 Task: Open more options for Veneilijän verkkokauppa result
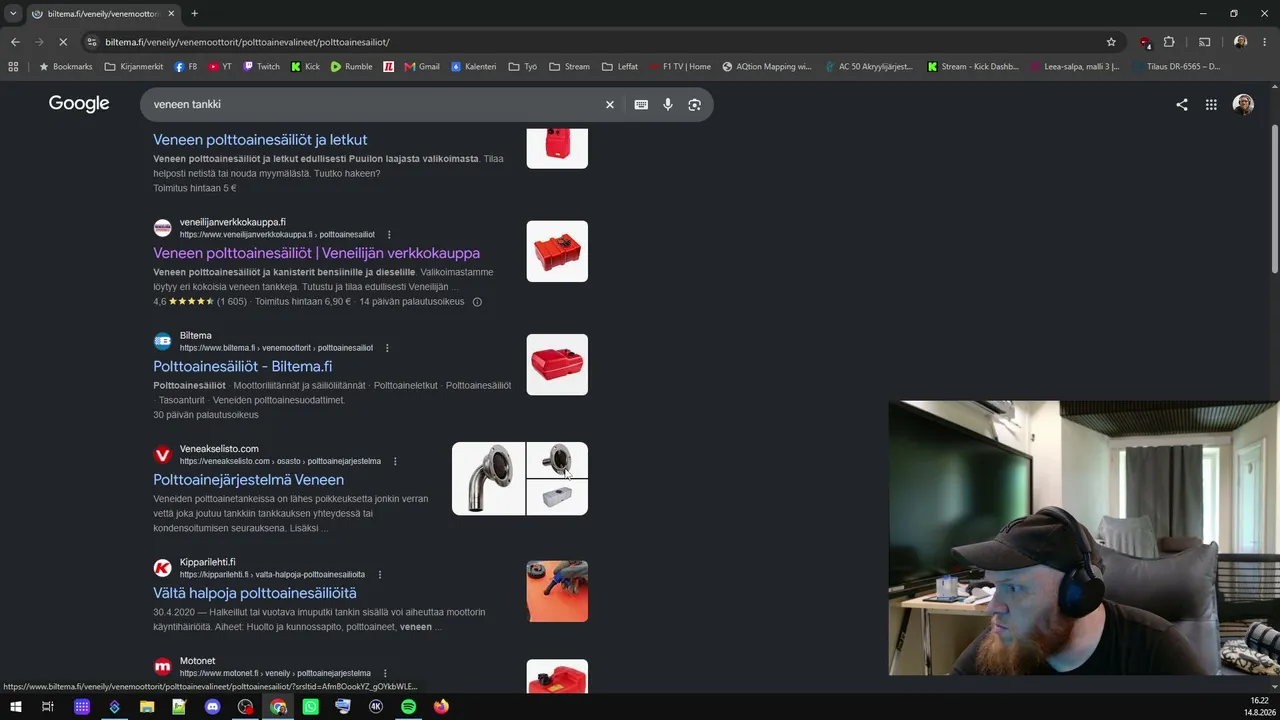click(x=389, y=235)
